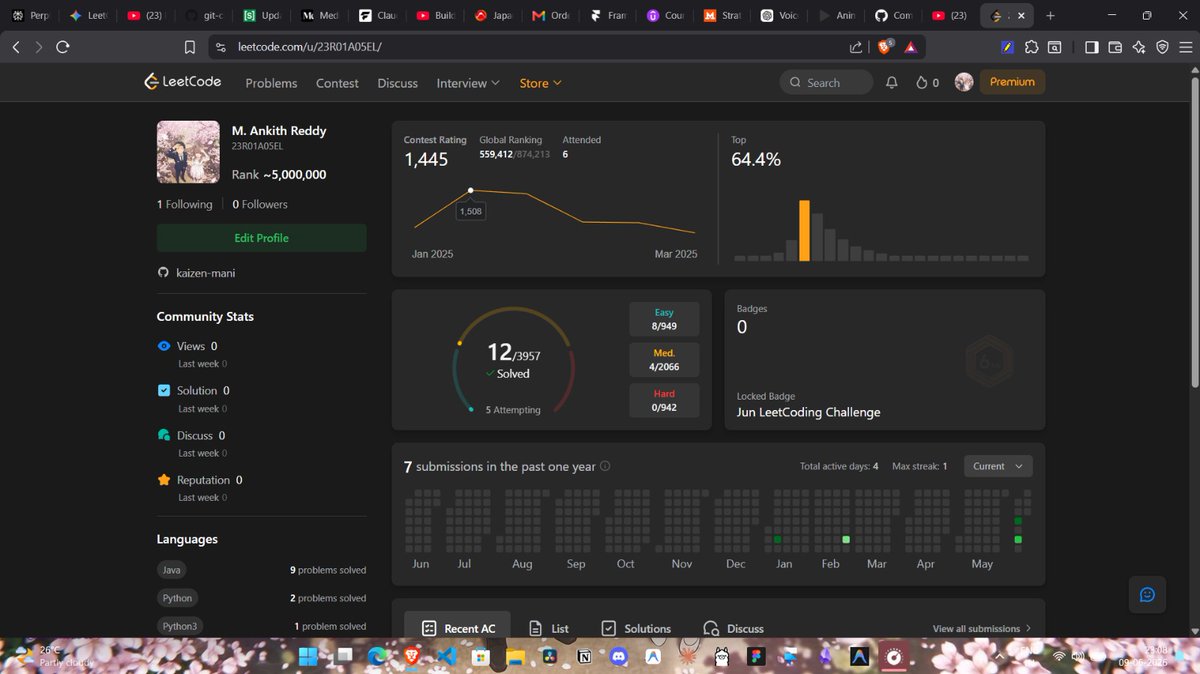
Task: Bookmark this page using bookmark icon
Action: point(190,47)
